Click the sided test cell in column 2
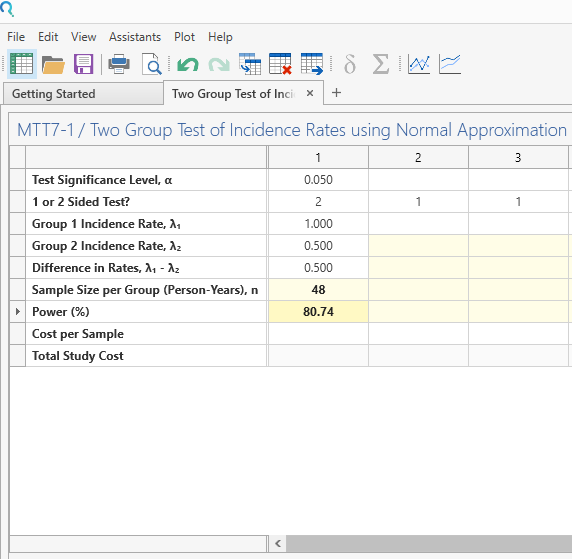The width and height of the screenshot is (572, 559). click(418, 202)
